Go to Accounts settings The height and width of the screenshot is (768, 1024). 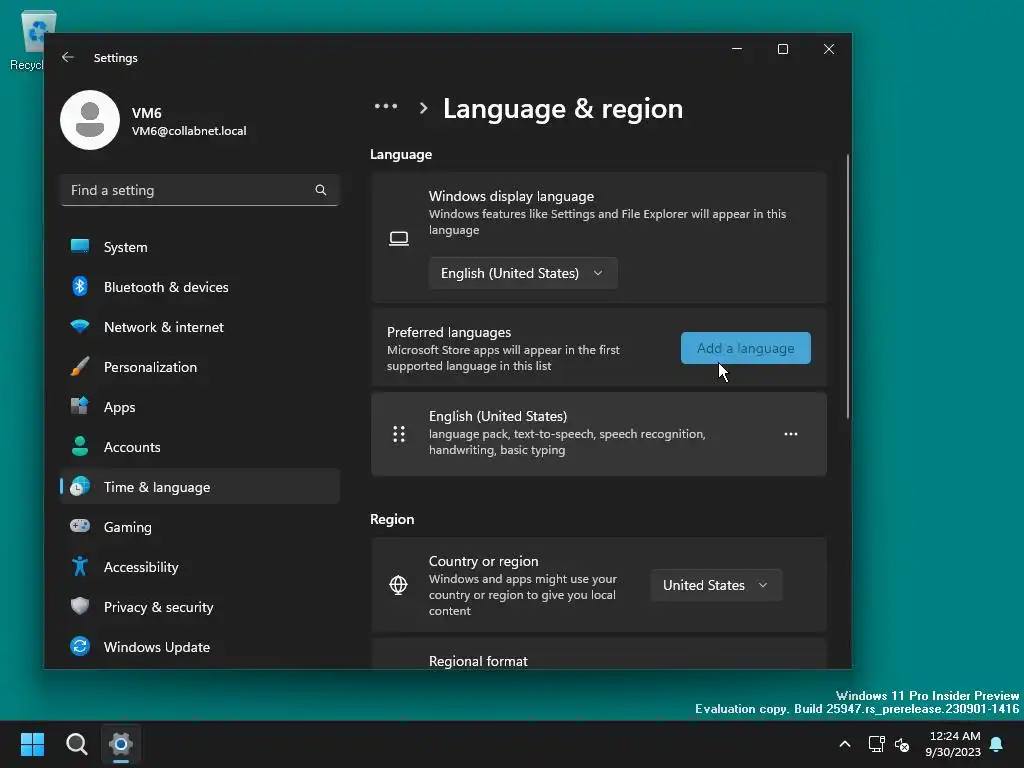200,447
